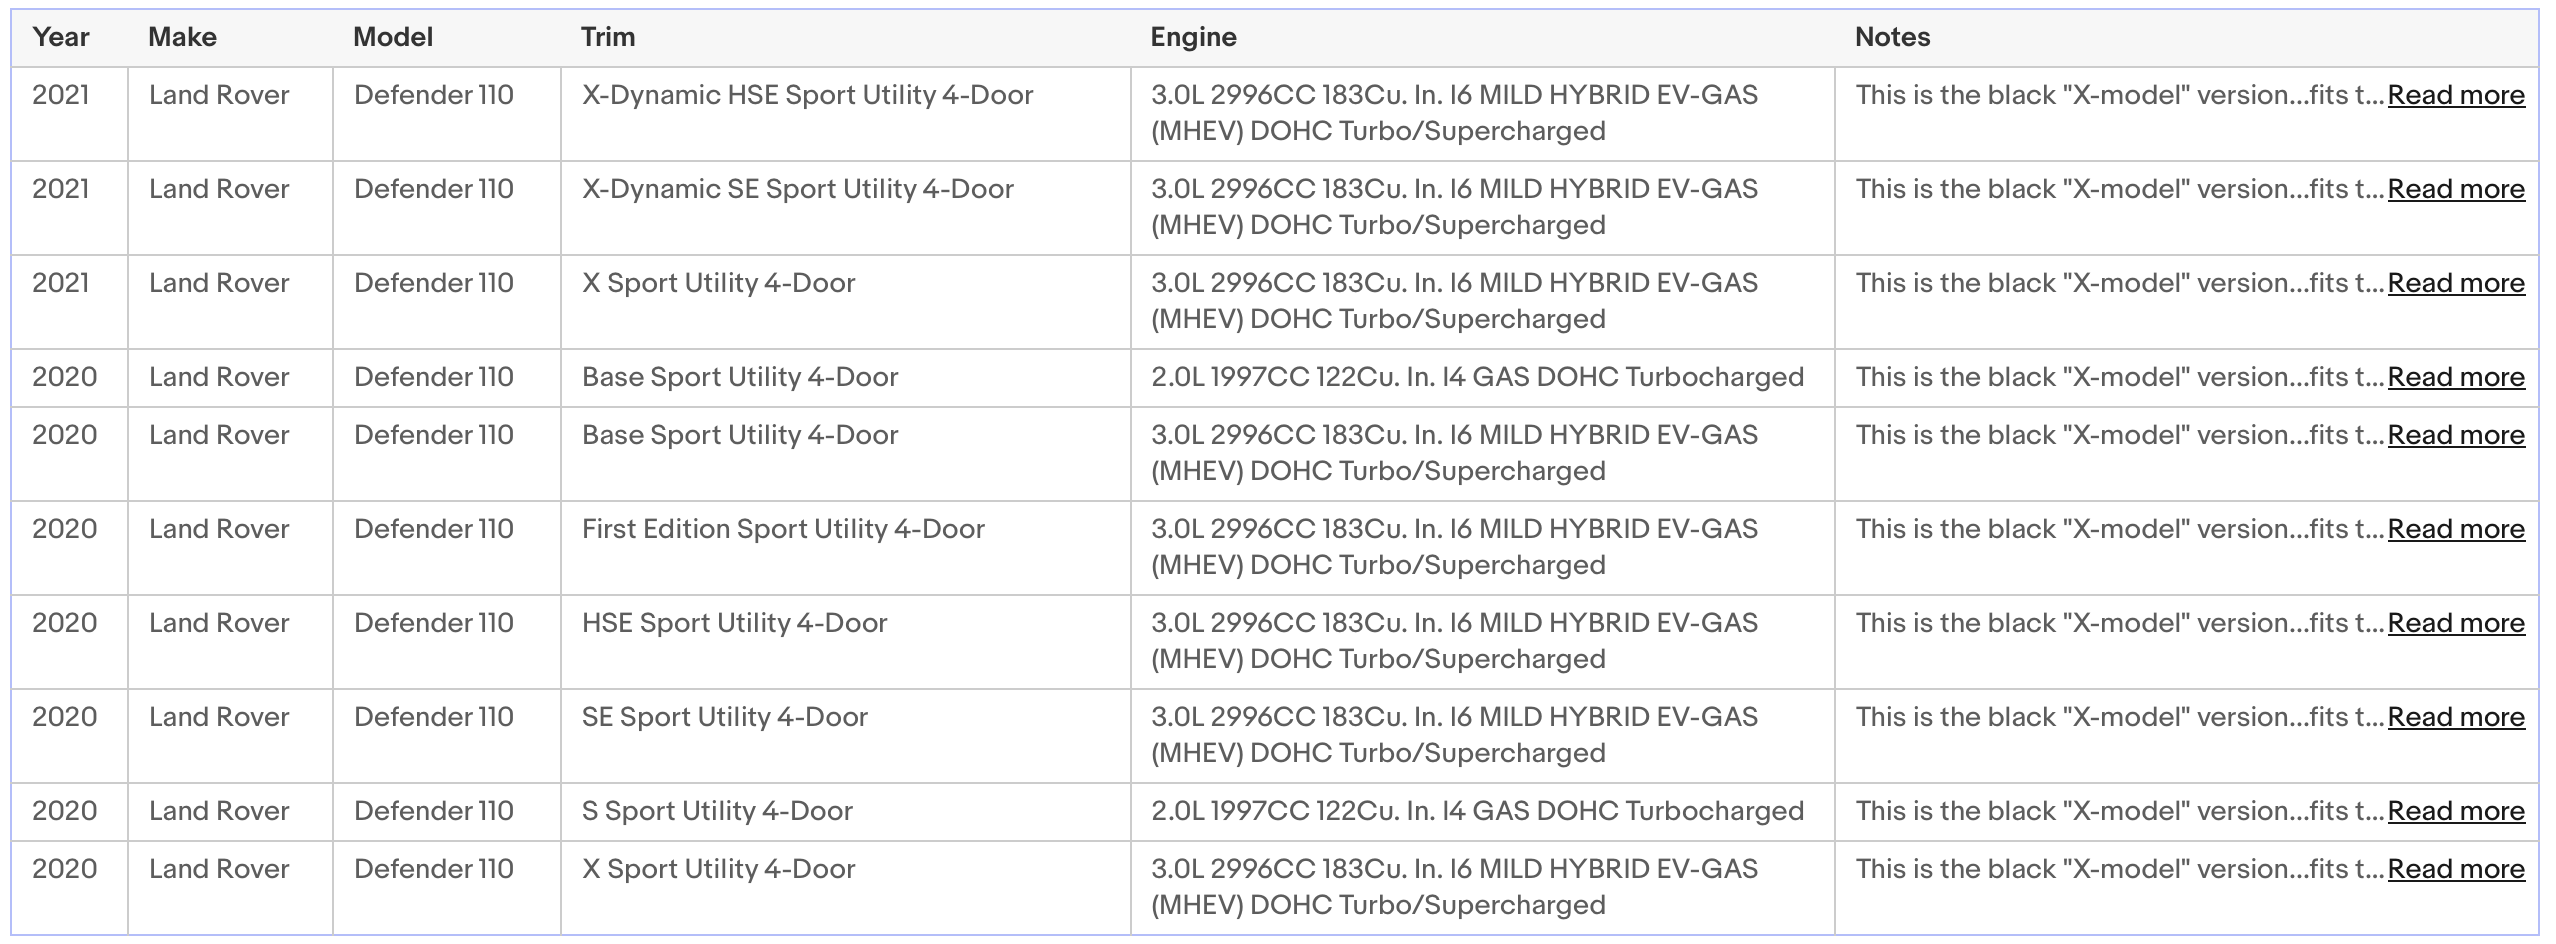Click the Model column header
Viewport: 2556px width, 944px height.
pyautogui.click(x=393, y=37)
